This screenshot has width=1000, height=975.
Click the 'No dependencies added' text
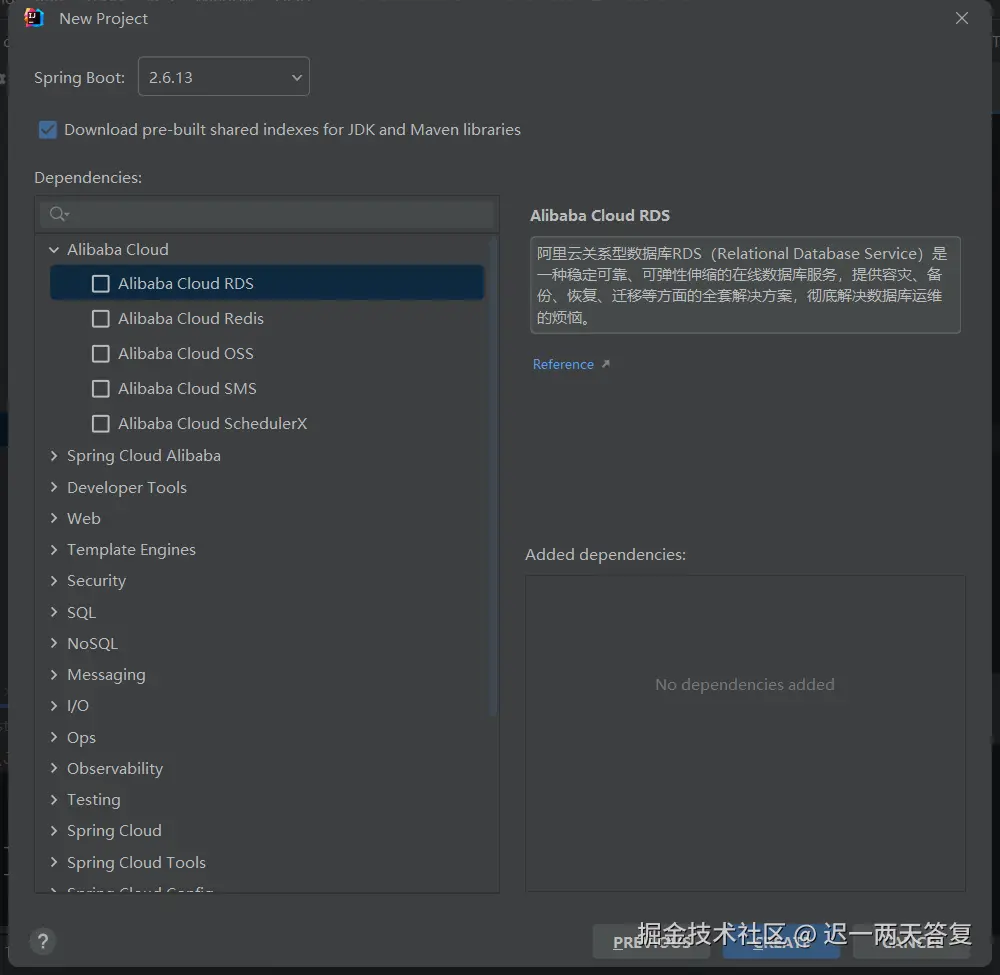(x=744, y=684)
